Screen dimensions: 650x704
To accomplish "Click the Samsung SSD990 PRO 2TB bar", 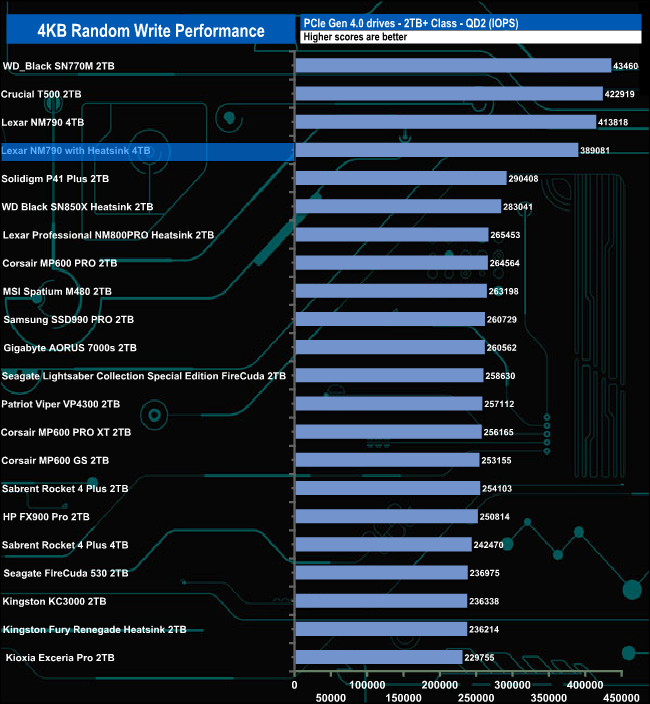I will coord(390,319).
